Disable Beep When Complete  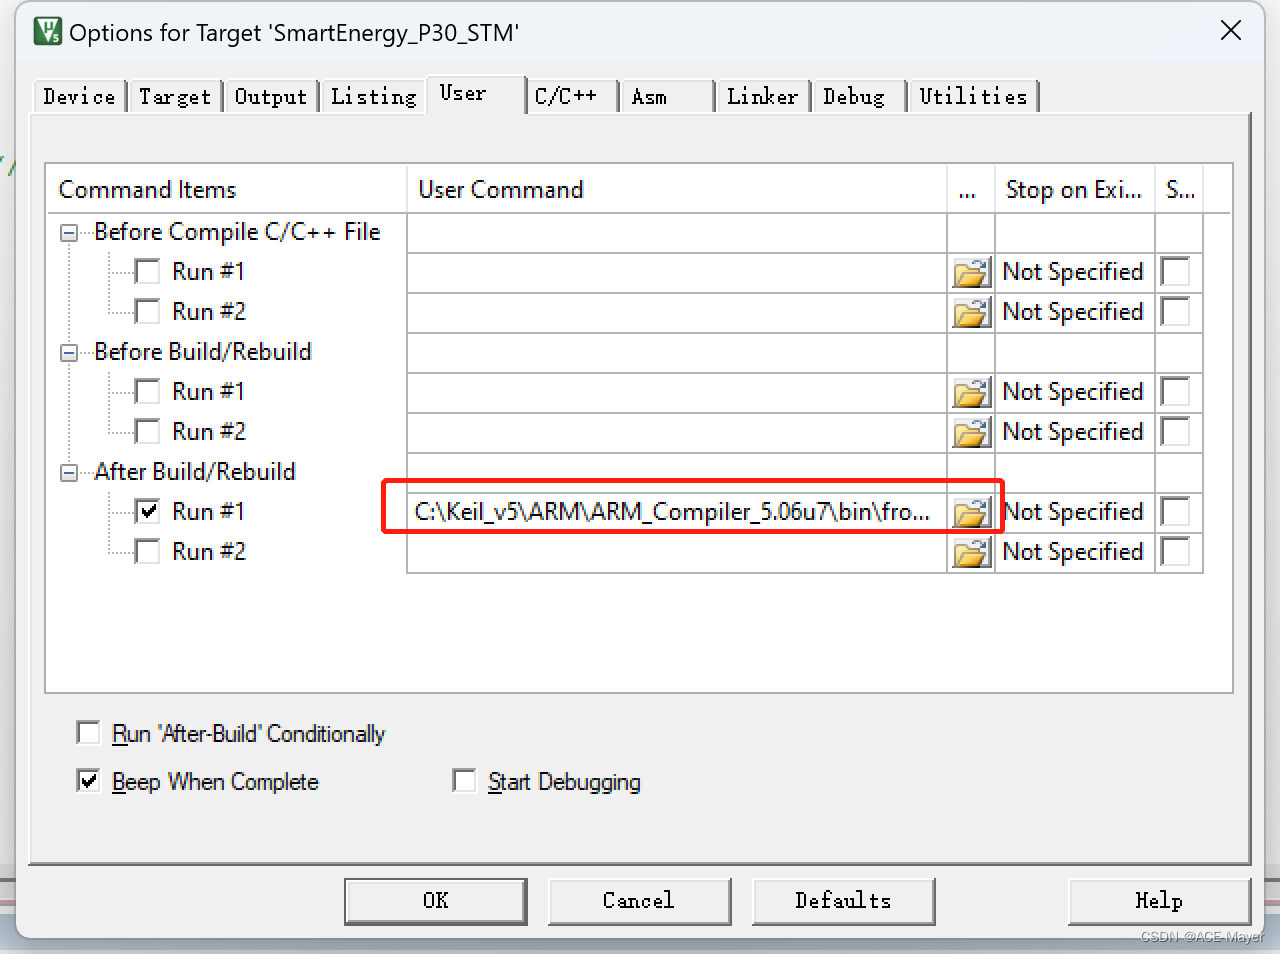(x=88, y=781)
